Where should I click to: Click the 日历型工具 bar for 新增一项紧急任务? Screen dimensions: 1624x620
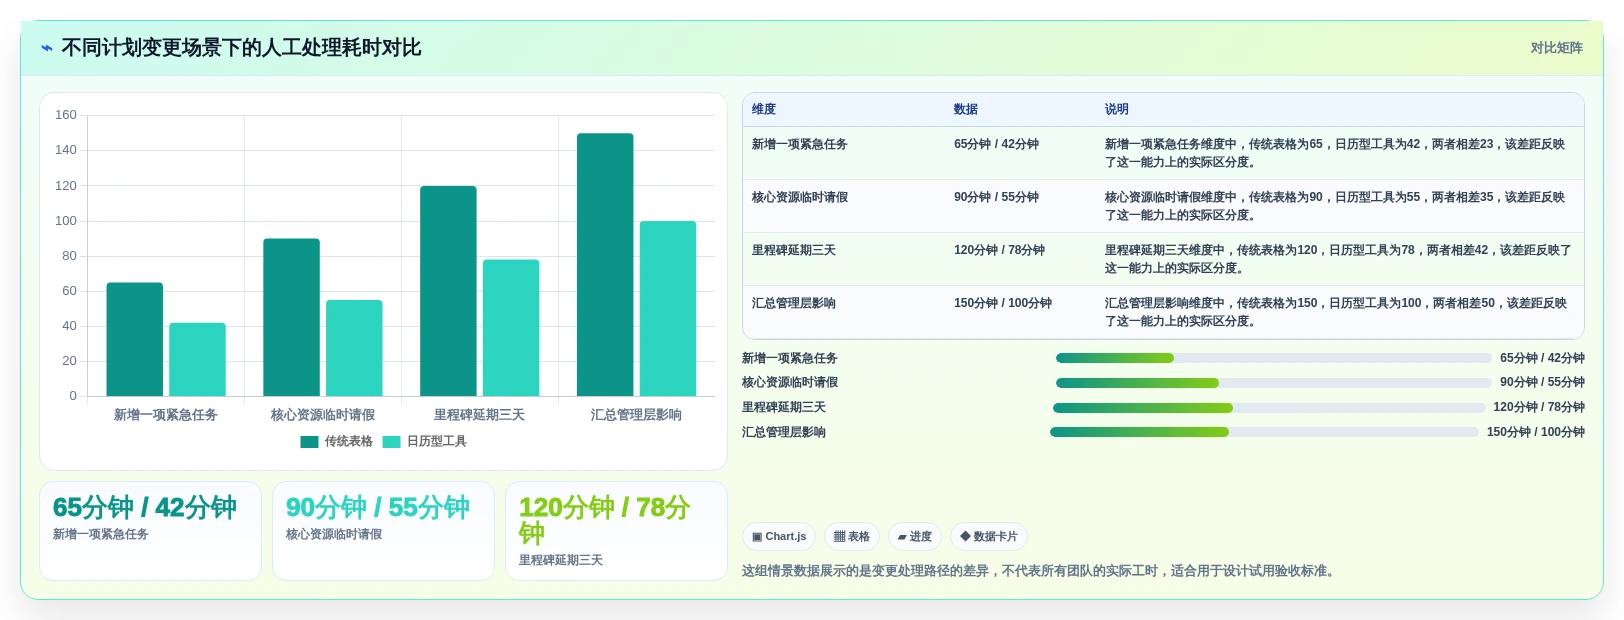pos(197,360)
